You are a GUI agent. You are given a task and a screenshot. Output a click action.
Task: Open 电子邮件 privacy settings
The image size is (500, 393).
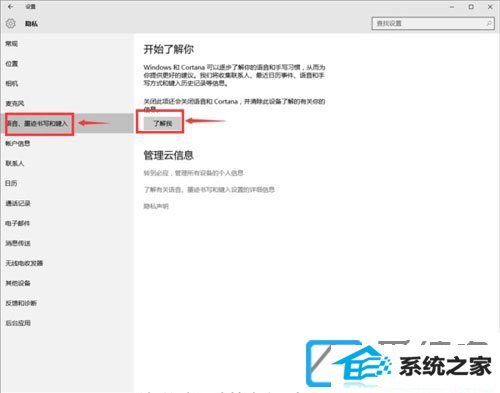[x=18, y=223]
